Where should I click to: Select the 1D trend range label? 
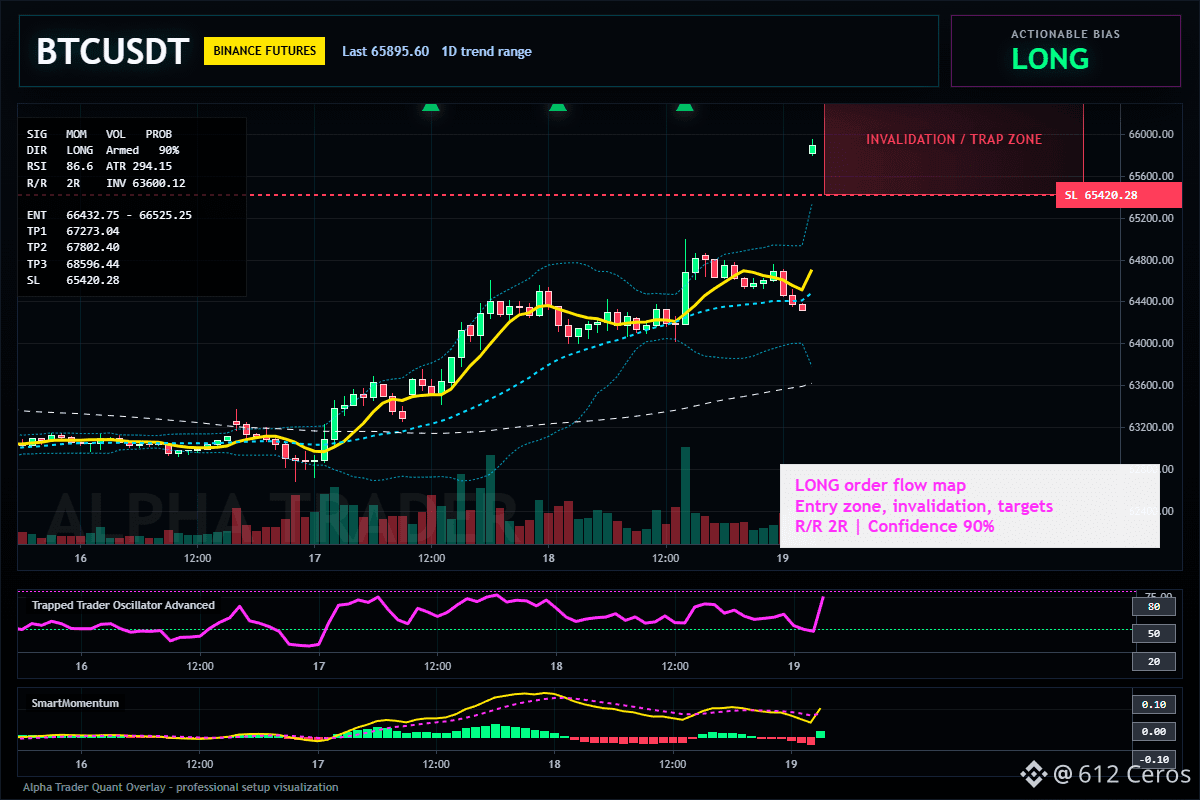pos(486,52)
